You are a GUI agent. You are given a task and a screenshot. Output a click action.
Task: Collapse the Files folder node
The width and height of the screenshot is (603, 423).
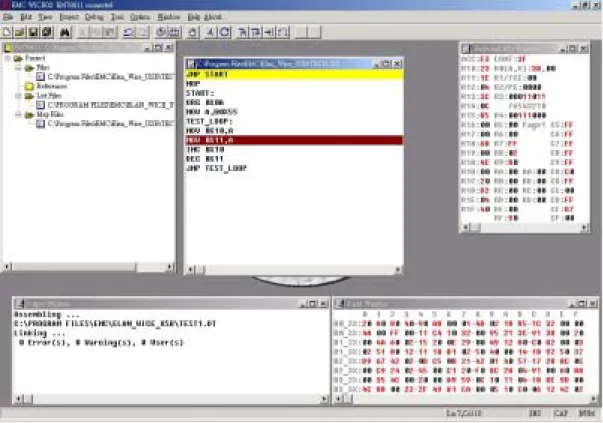(x=18, y=68)
